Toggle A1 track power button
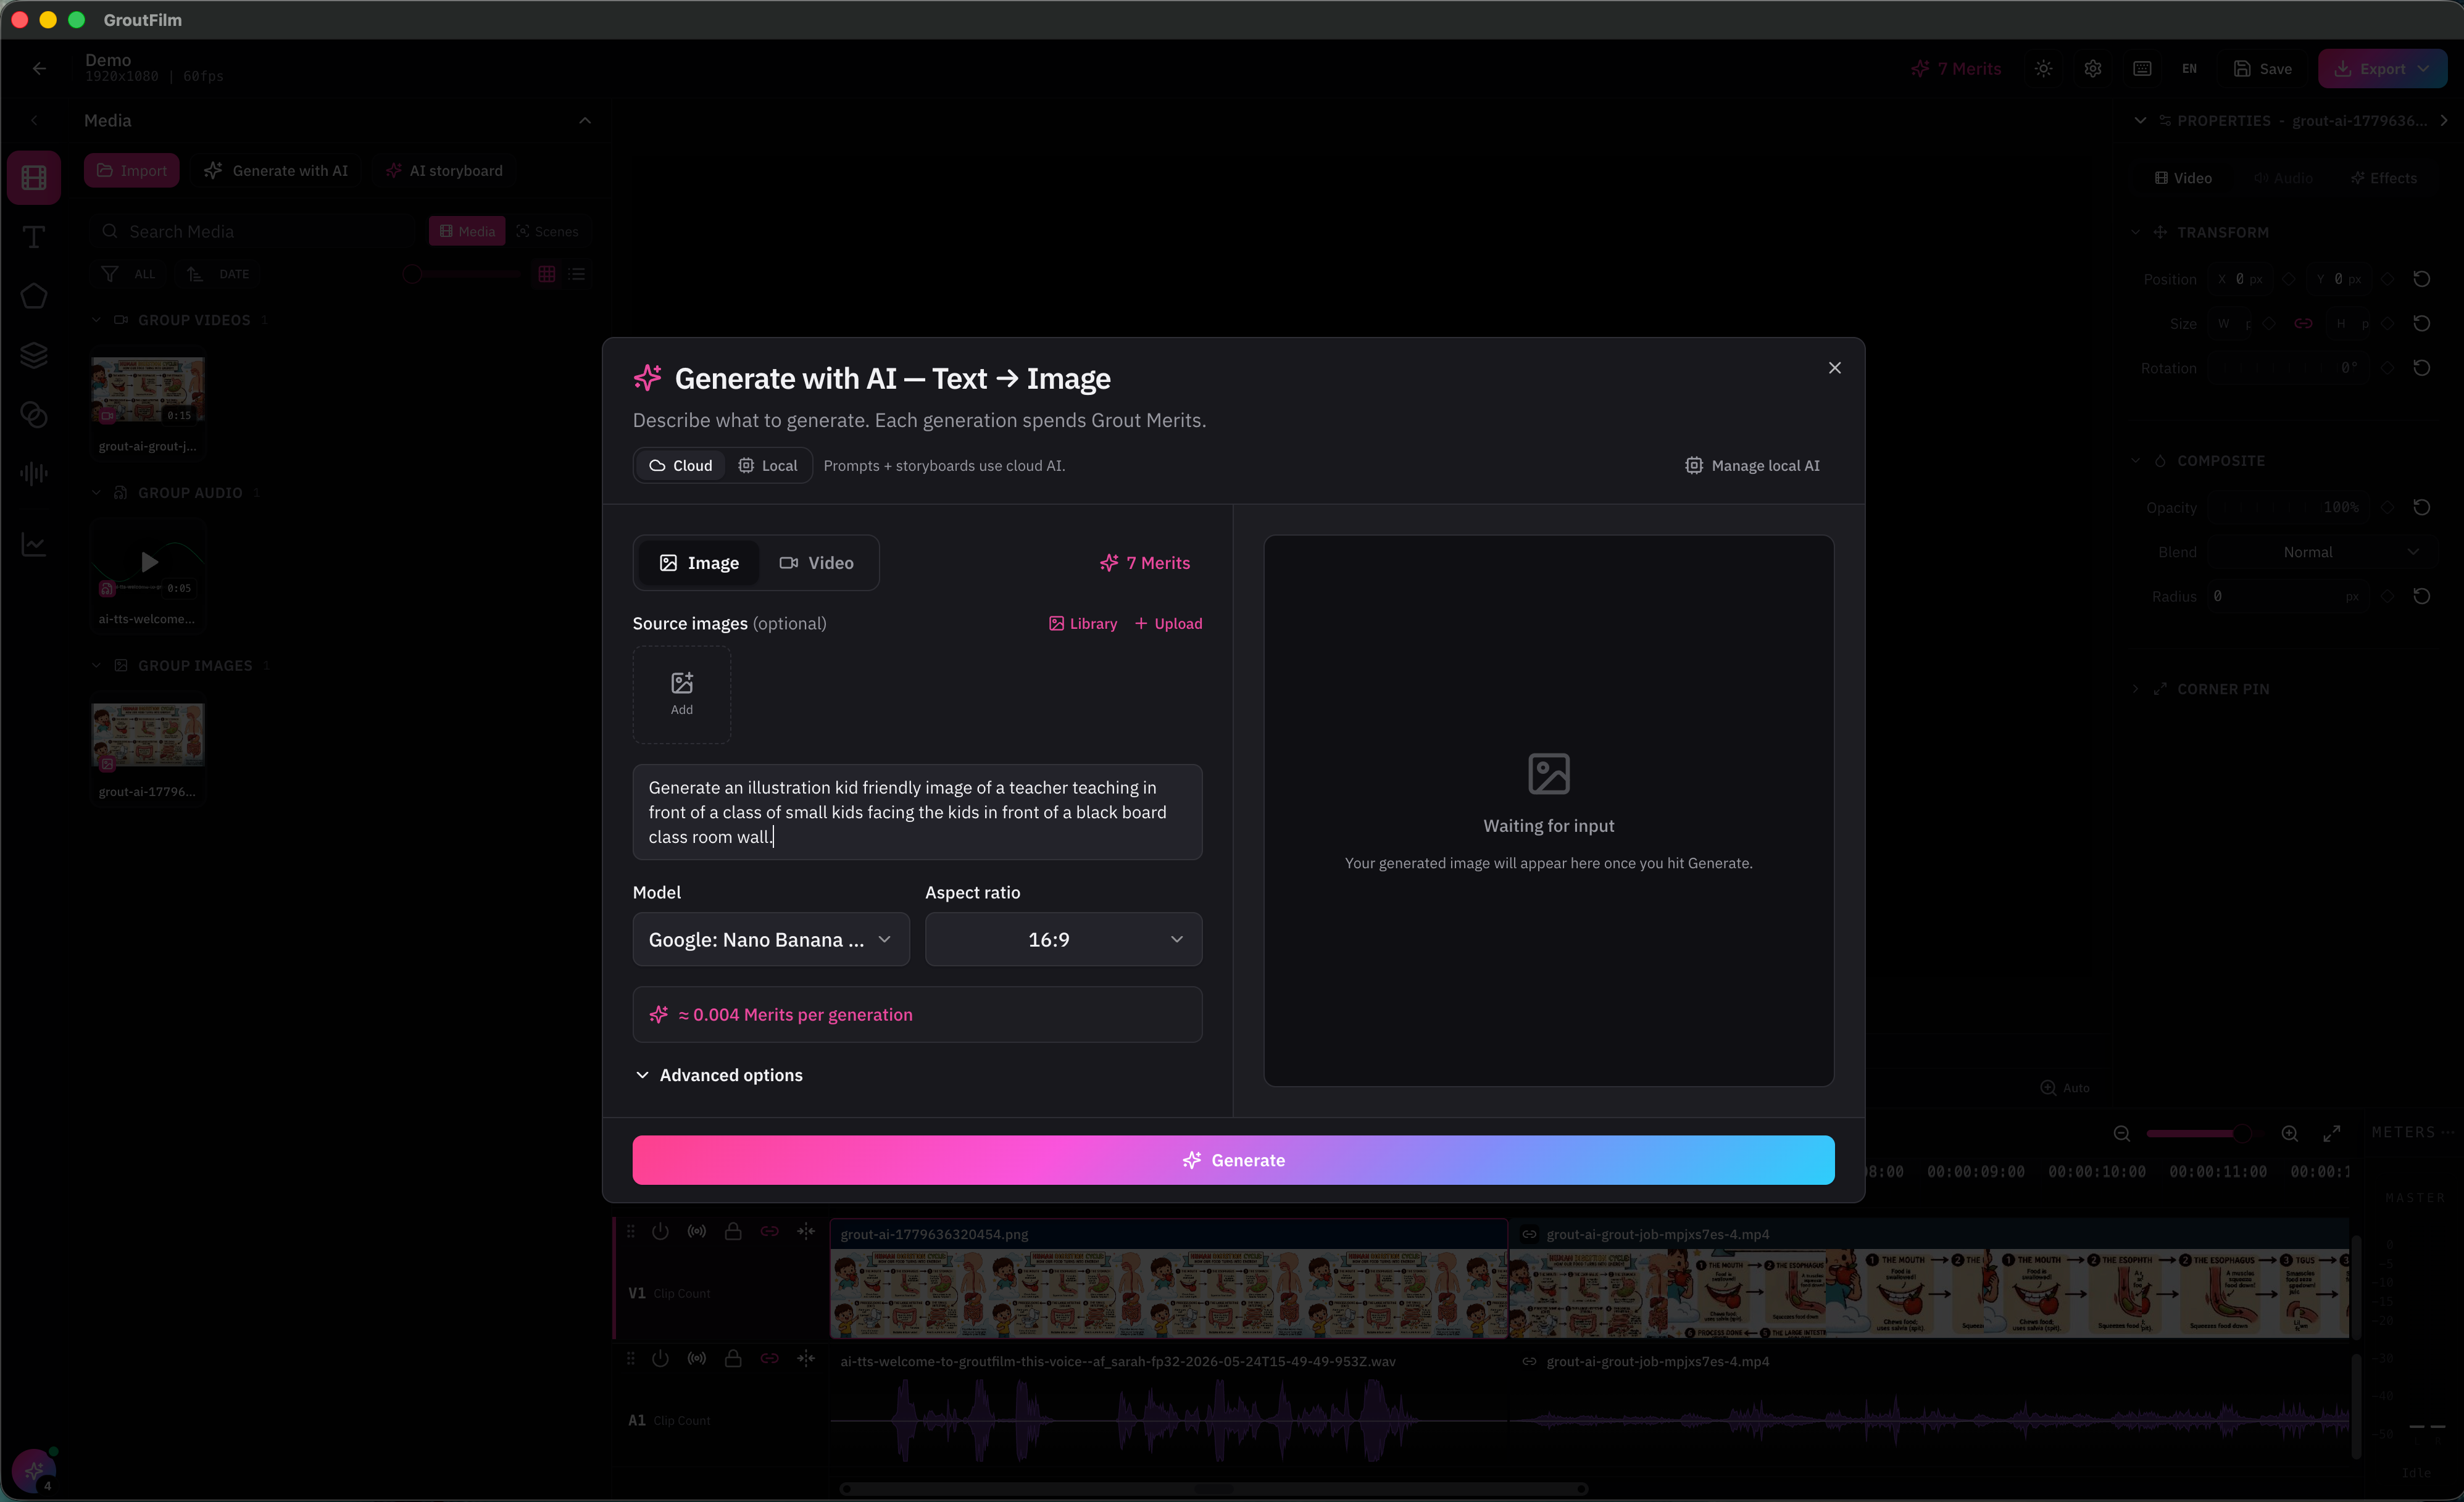Image resolution: width=2464 pixels, height=1502 pixels. point(660,1358)
